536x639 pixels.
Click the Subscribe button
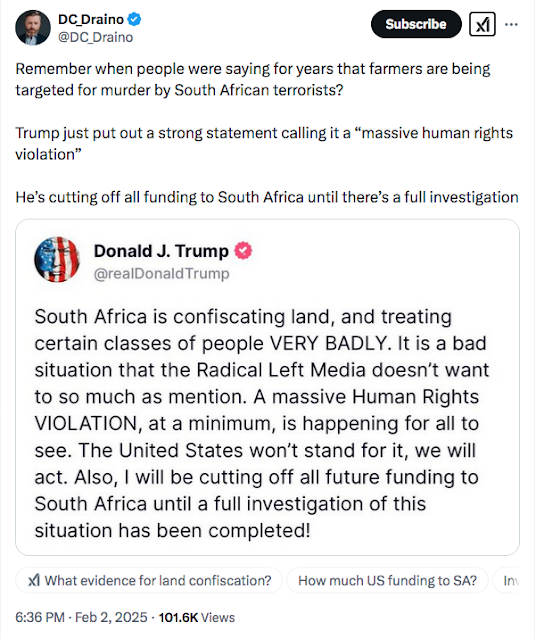tap(416, 24)
